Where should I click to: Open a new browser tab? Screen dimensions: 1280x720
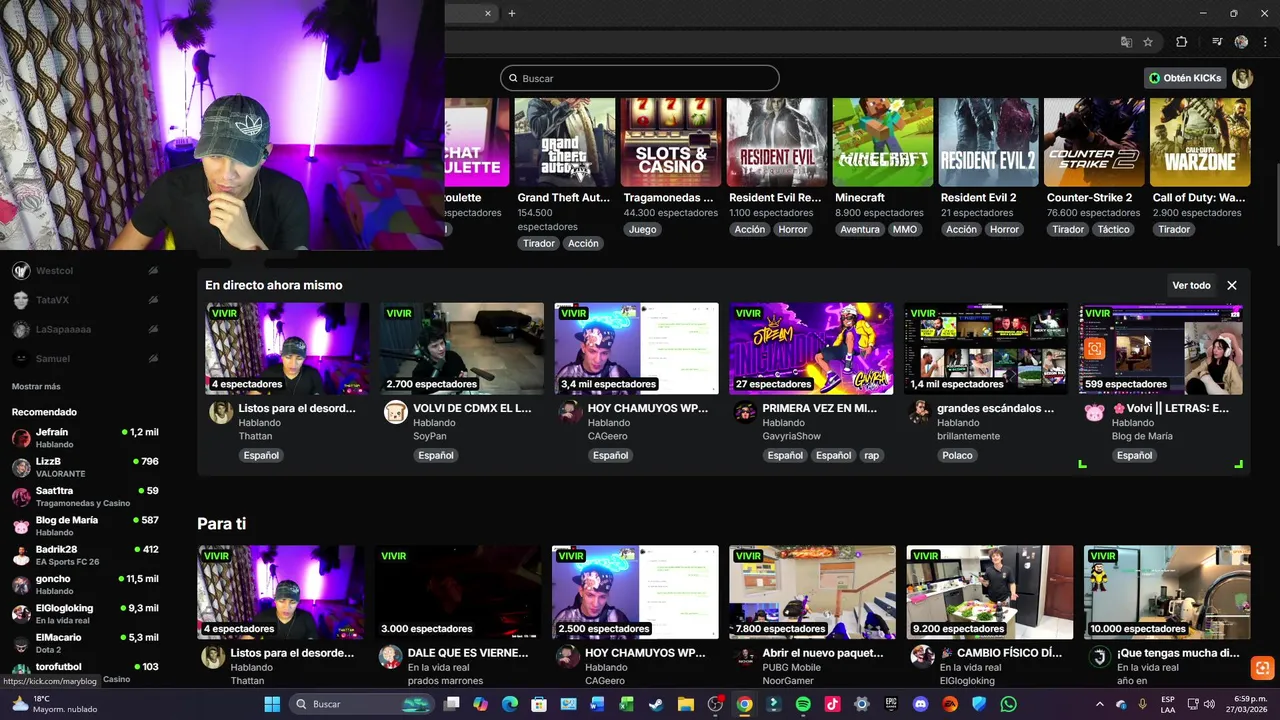[x=512, y=13]
